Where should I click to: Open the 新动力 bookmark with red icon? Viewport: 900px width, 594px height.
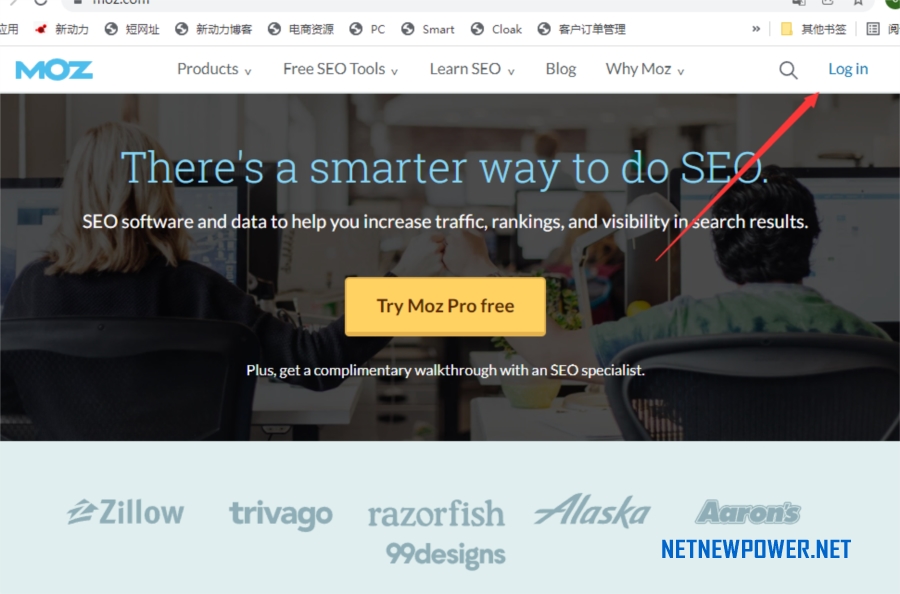[x=61, y=29]
